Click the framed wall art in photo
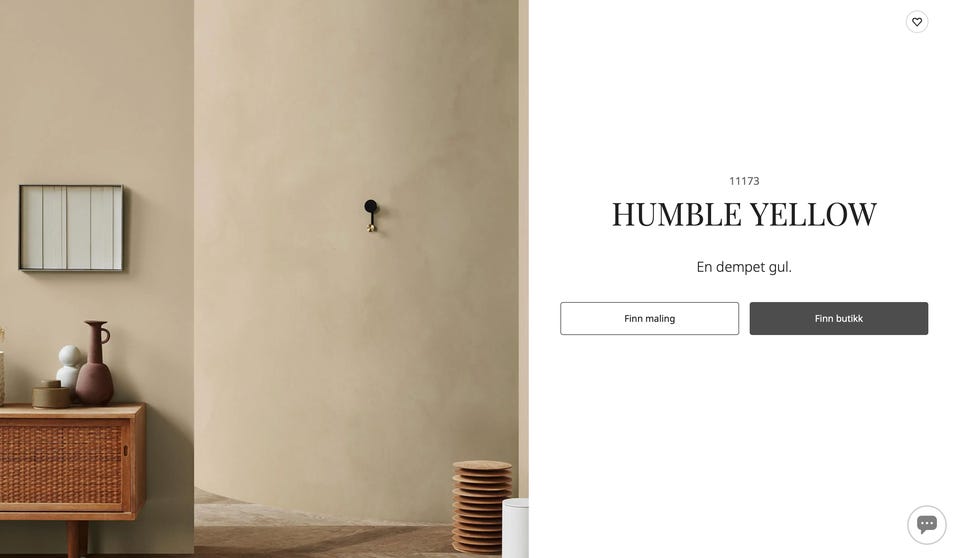Viewport: 960px width, 558px height. point(71,228)
